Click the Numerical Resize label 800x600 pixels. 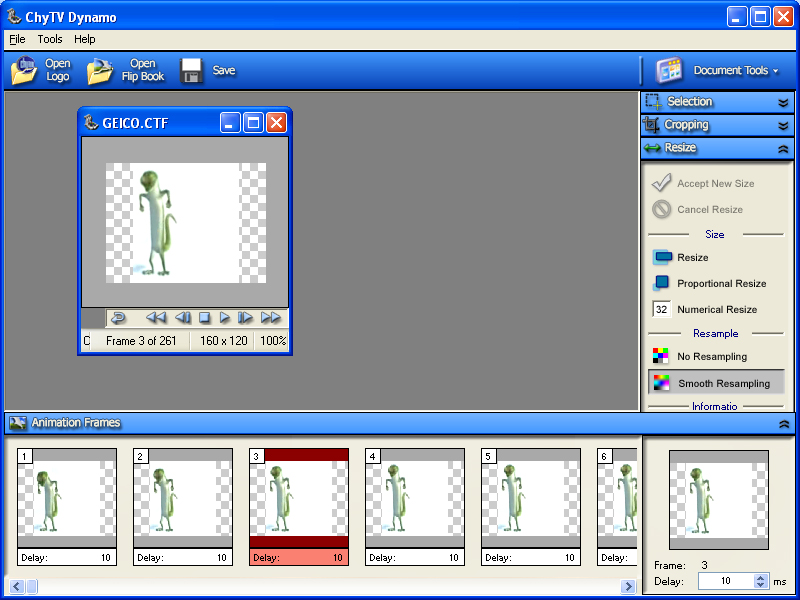(x=717, y=309)
